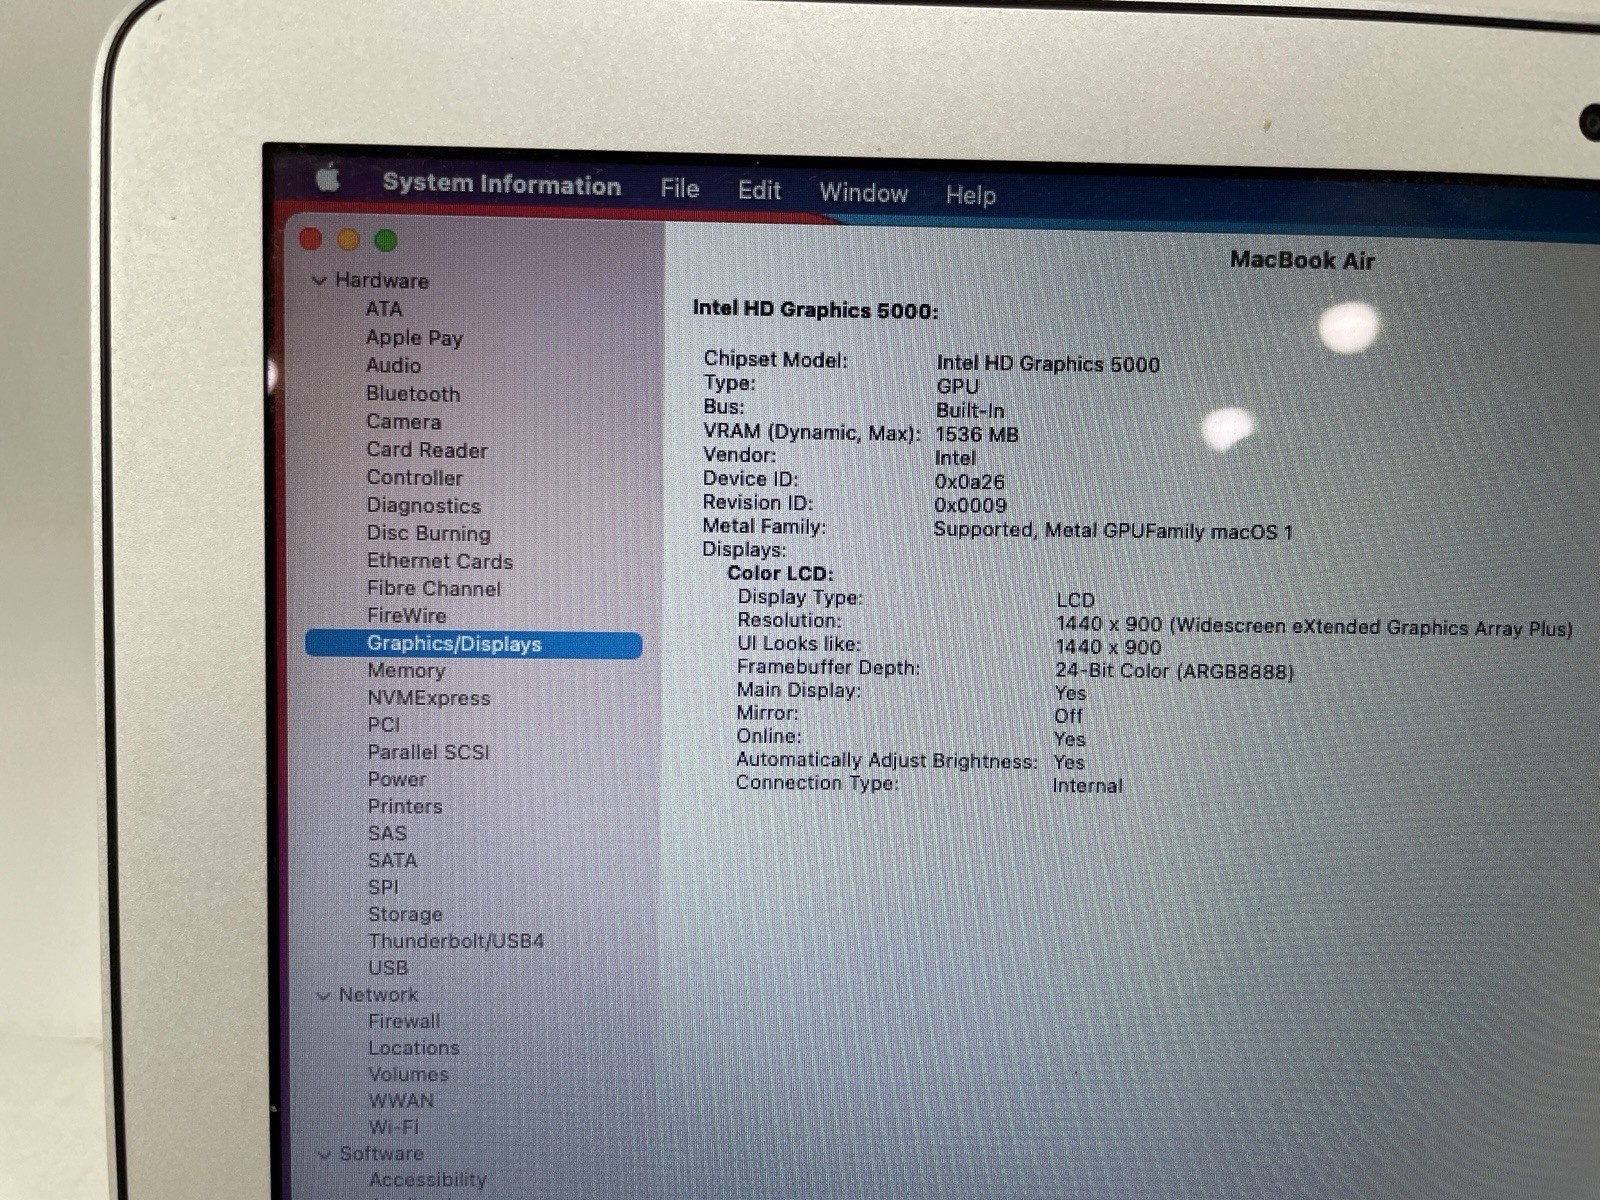Select the Graphics/Displays sidebar item
The image size is (1600, 1200).
pyautogui.click(x=453, y=644)
